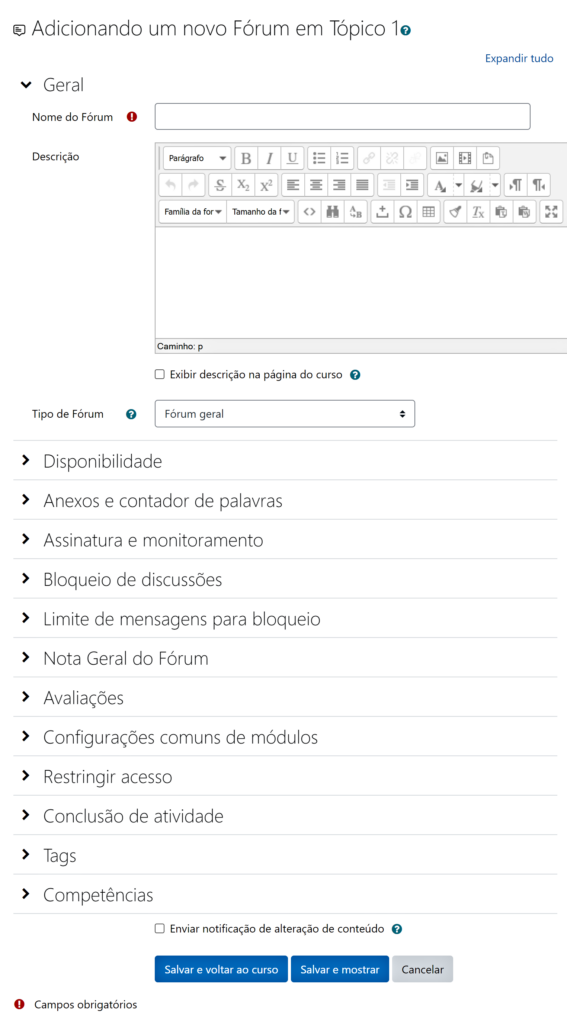Open help icon next to Tipo de Fórum

(131, 414)
